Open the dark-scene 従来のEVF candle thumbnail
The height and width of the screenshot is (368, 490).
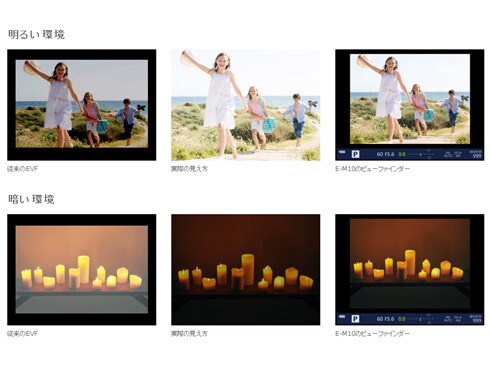tap(82, 270)
